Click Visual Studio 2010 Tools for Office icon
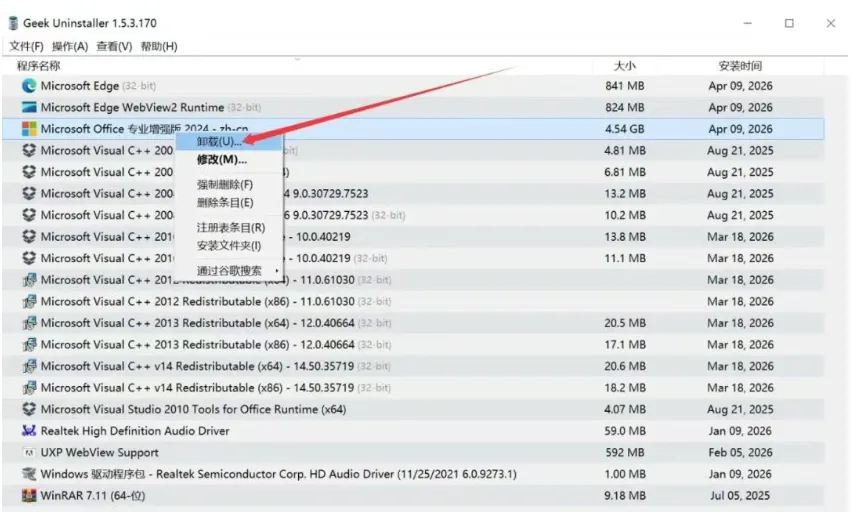The height and width of the screenshot is (512, 853). click(x=29, y=409)
